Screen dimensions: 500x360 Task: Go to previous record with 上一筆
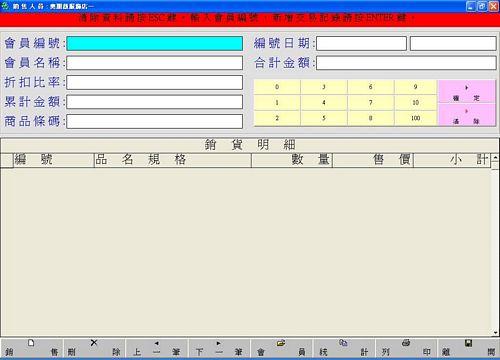[157, 348]
